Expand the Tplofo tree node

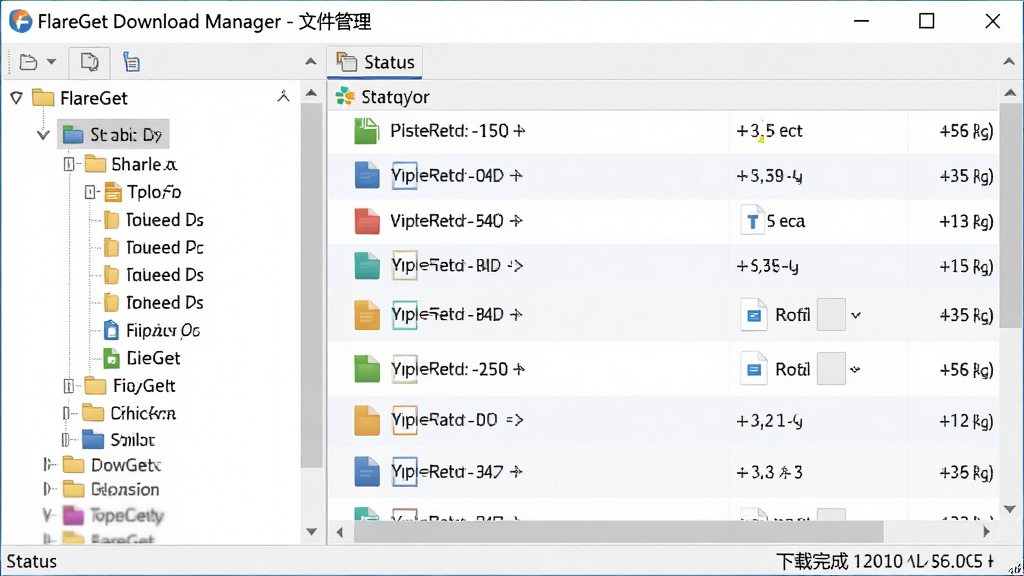(90, 192)
